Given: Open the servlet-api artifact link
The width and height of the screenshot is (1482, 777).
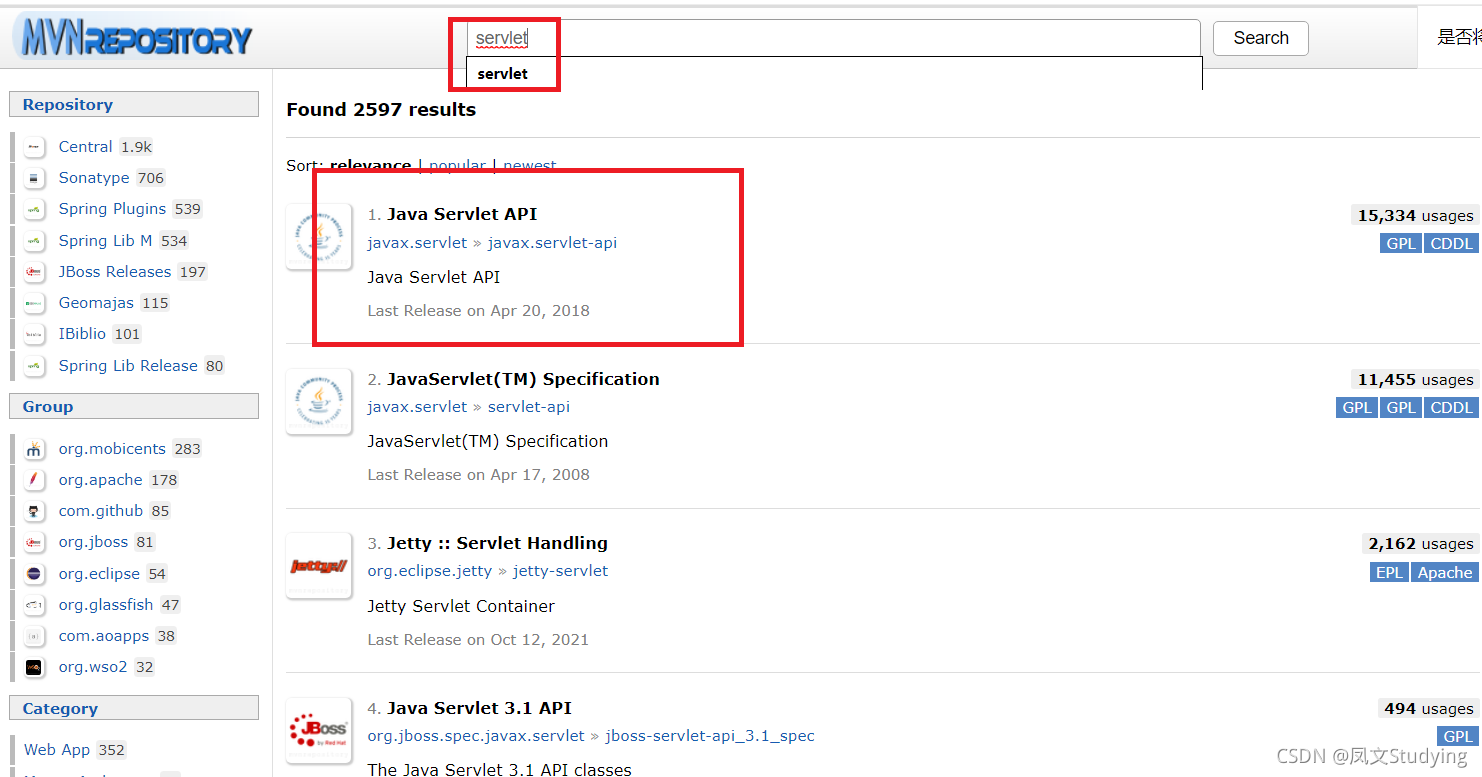Looking at the screenshot, I should tap(529, 407).
